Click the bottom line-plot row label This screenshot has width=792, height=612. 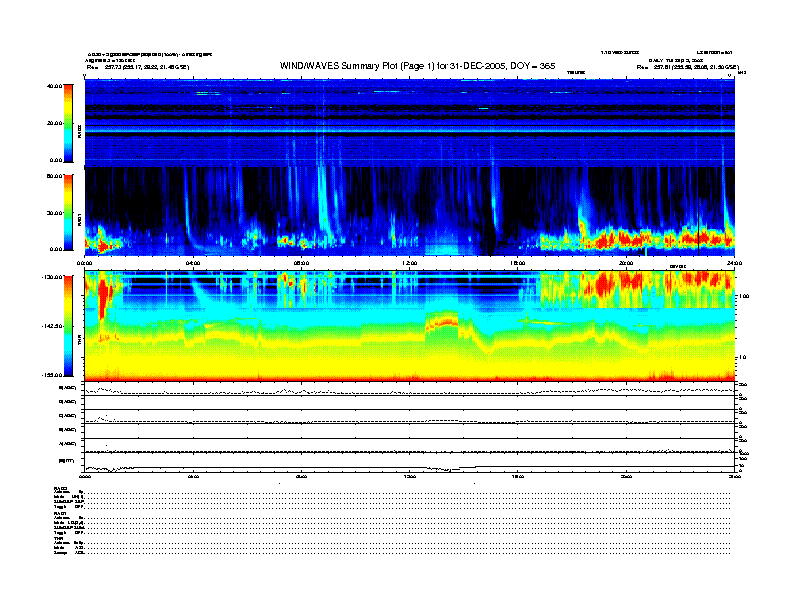tap(67, 461)
